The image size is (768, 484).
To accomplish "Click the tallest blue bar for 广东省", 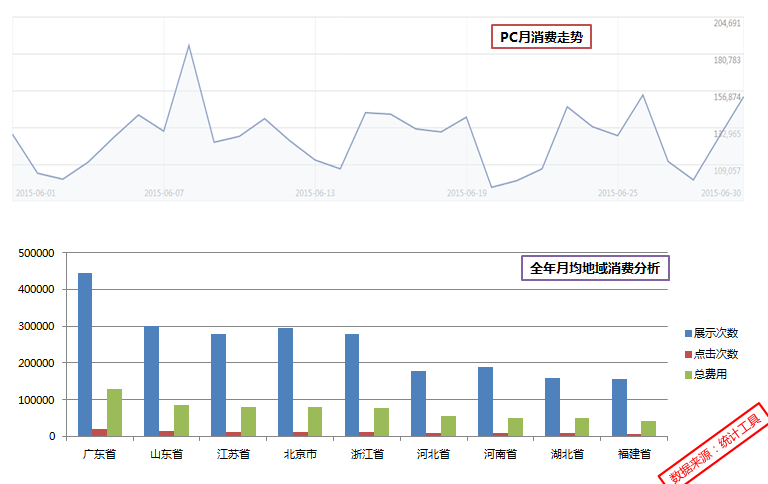I will (x=85, y=354).
